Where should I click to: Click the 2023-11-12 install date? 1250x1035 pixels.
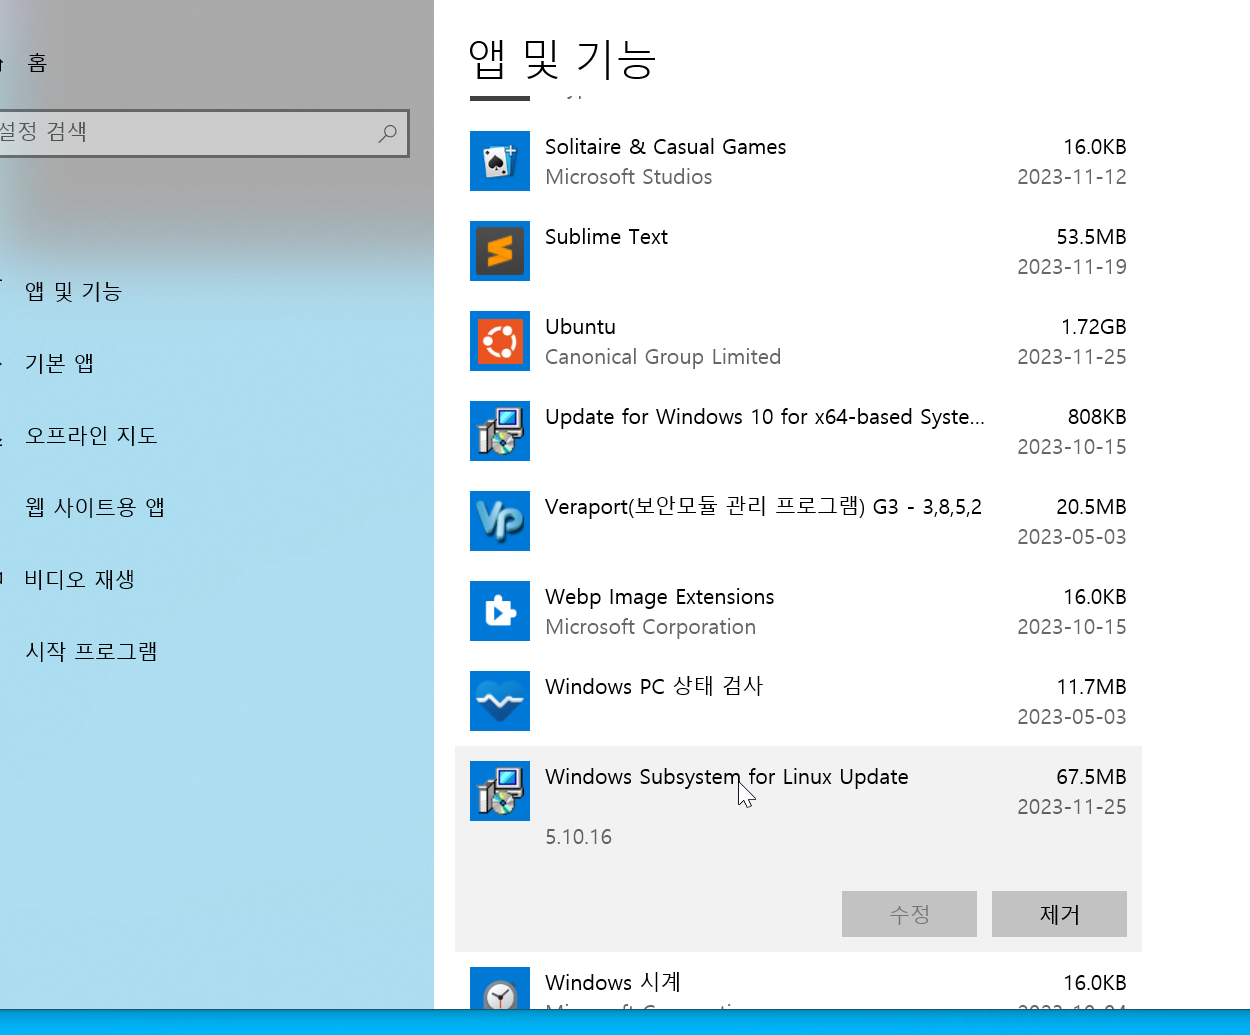tap(1072, 177)
